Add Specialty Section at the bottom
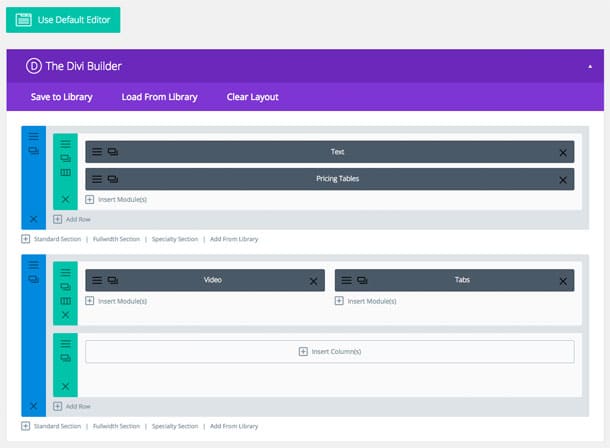610x448 pixels. (x=175, y=426)
